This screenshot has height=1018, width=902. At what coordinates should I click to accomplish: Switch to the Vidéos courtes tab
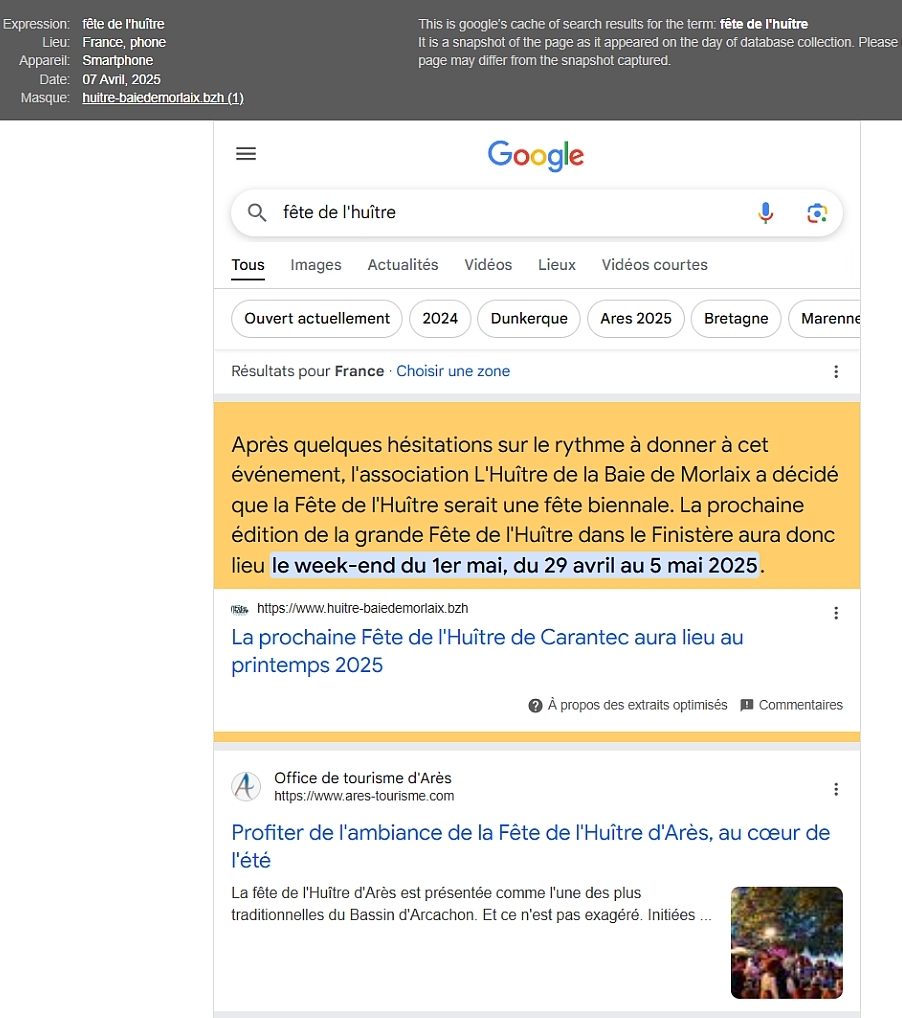pyautogui.click(x=654, y=265)
